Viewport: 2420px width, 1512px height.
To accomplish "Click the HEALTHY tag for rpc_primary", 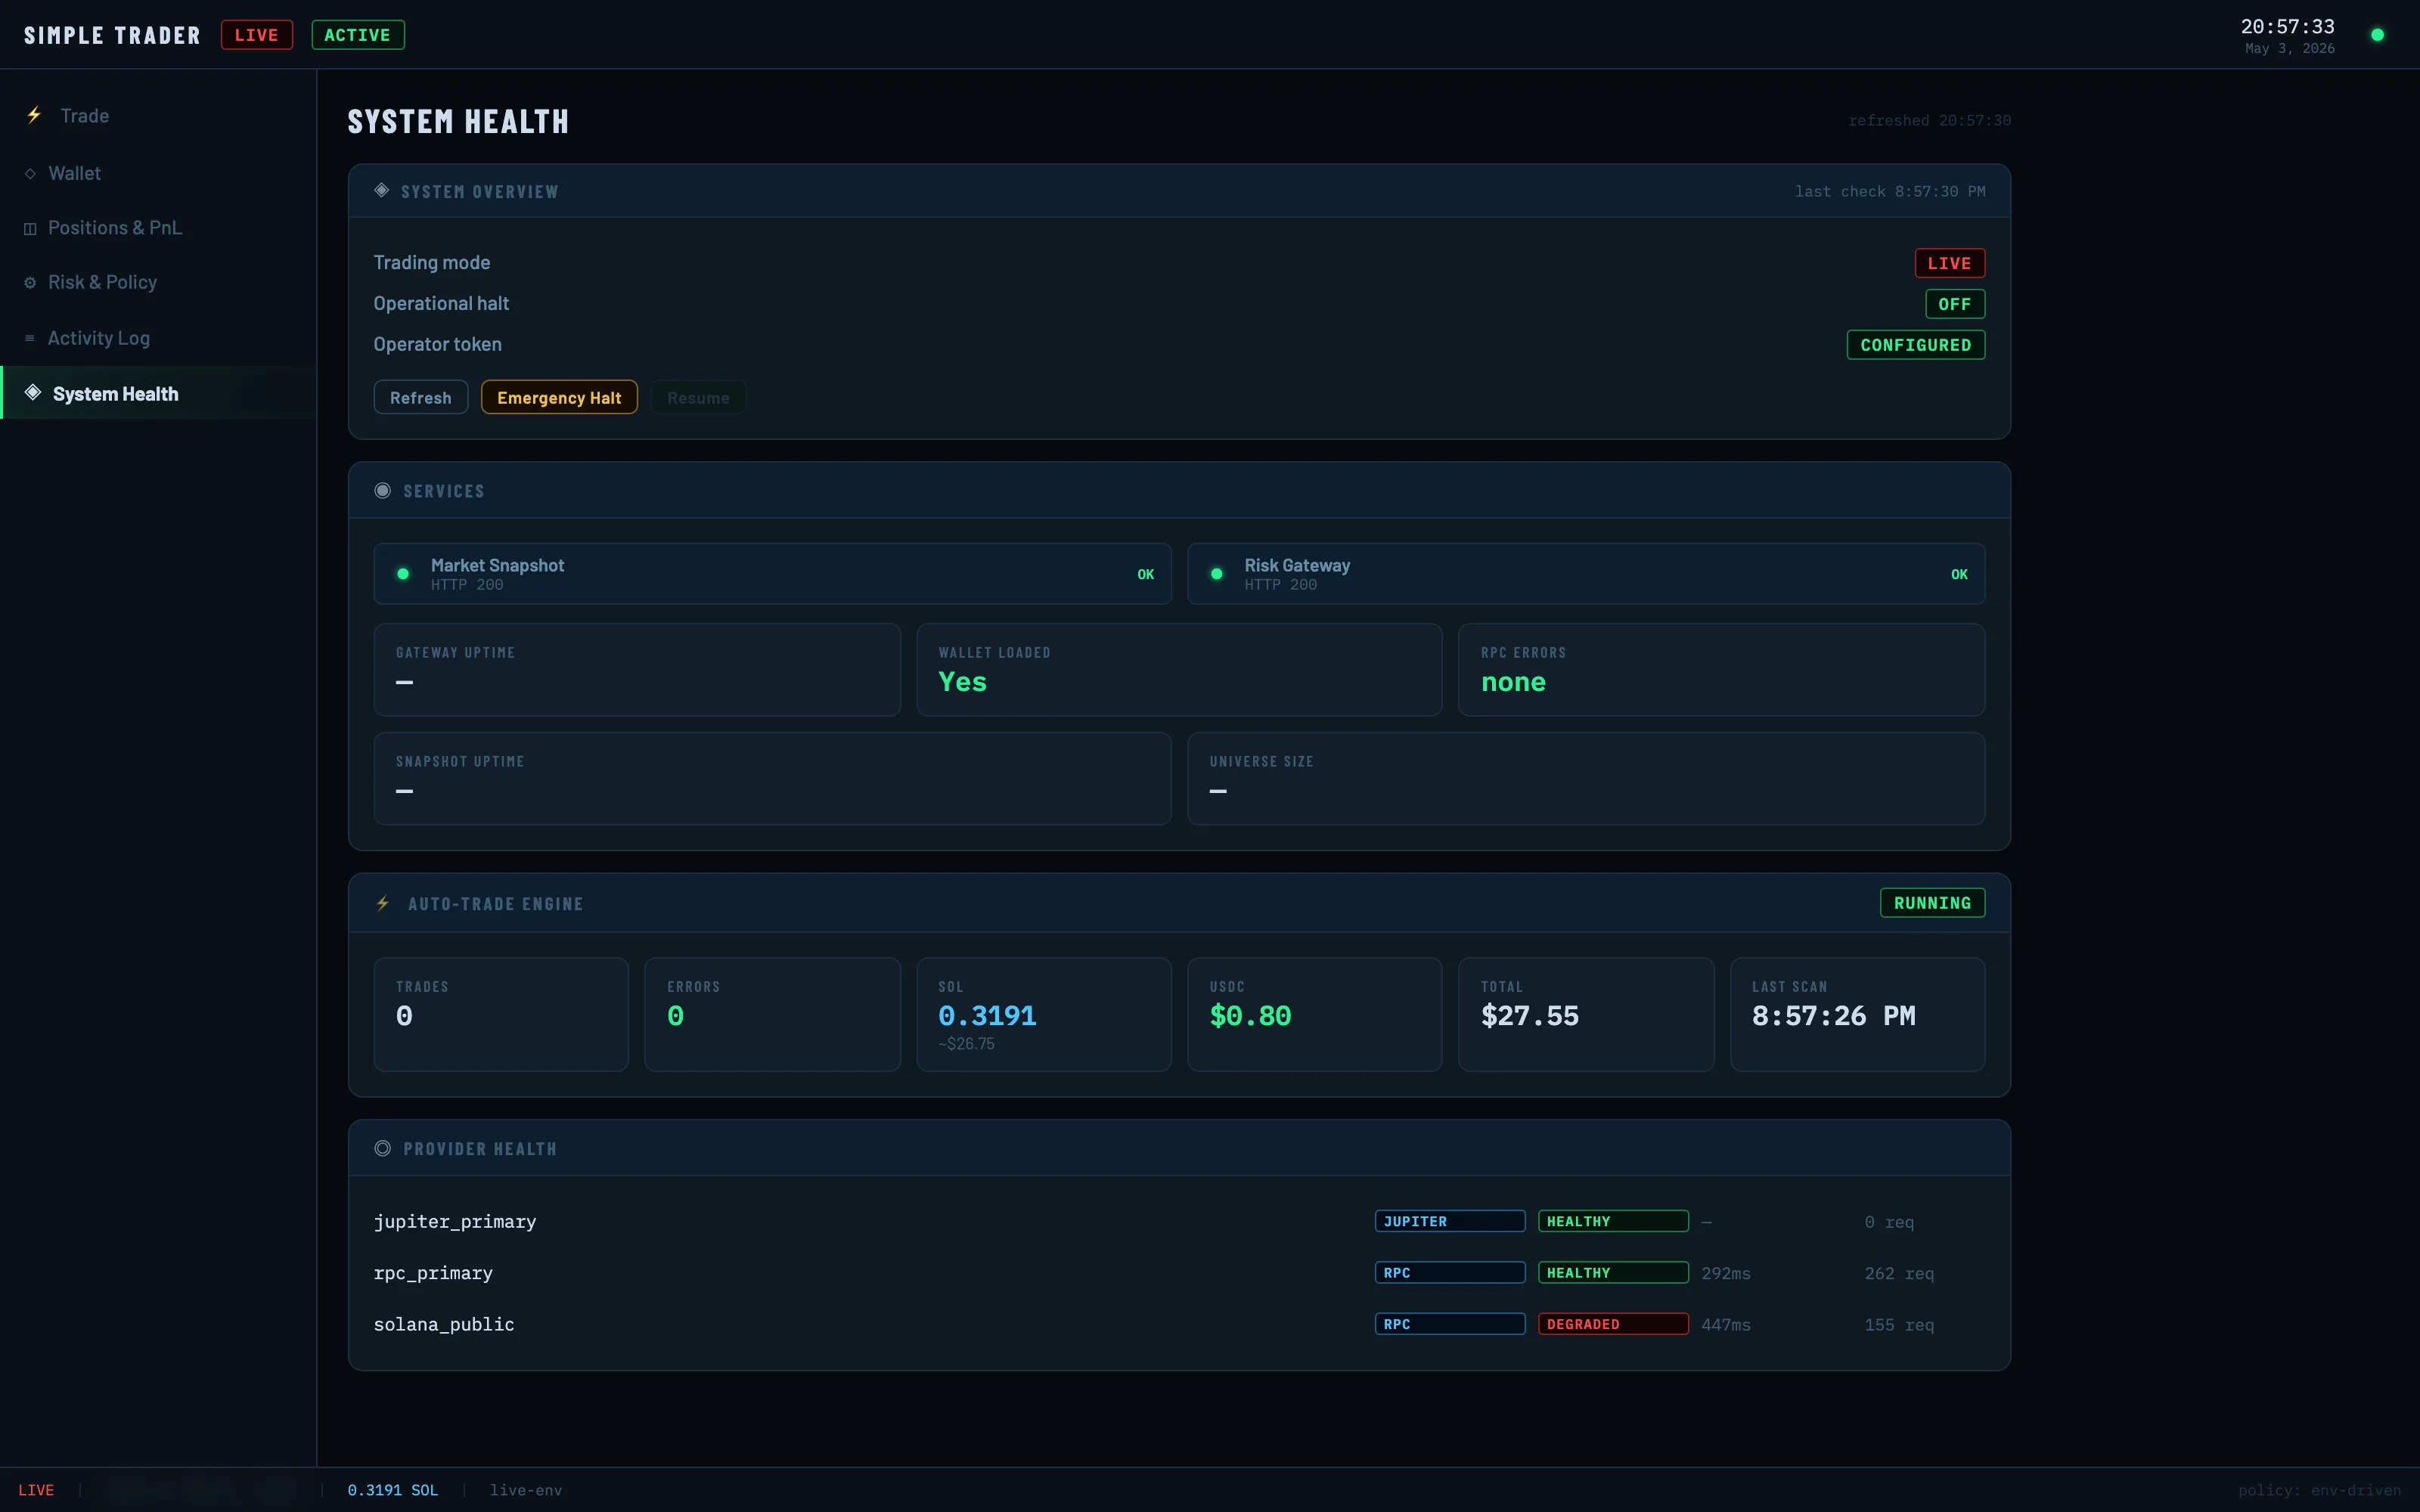I will pos(1613,1273).
